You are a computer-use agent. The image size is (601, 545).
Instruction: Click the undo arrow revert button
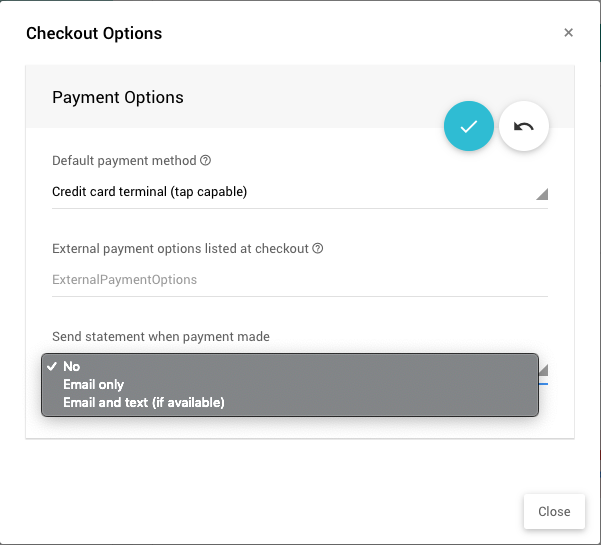click(524, 127)
